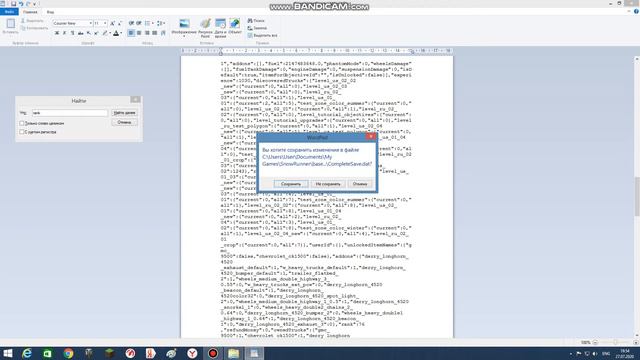This screenshot has height=360, width=640.
Task: Align text to the left
Action: [131, 33]
